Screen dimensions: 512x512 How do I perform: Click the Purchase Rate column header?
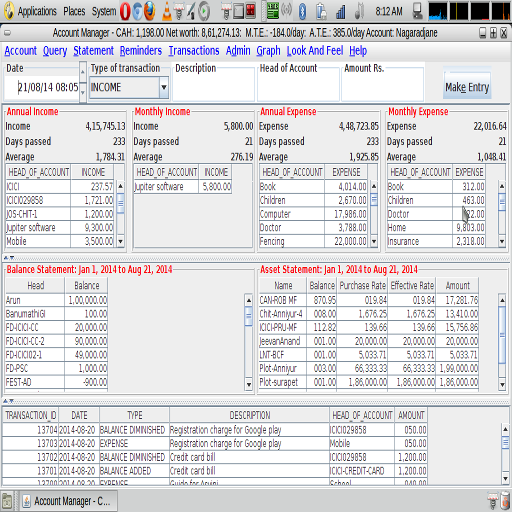(x=363, y=286)
